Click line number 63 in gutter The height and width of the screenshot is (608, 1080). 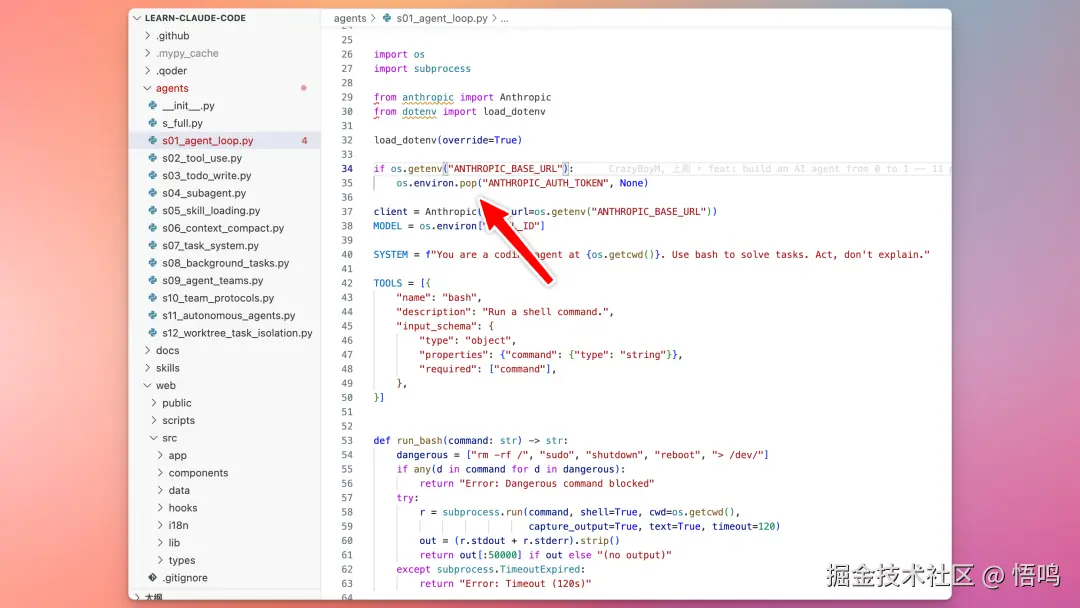(347, 584)
